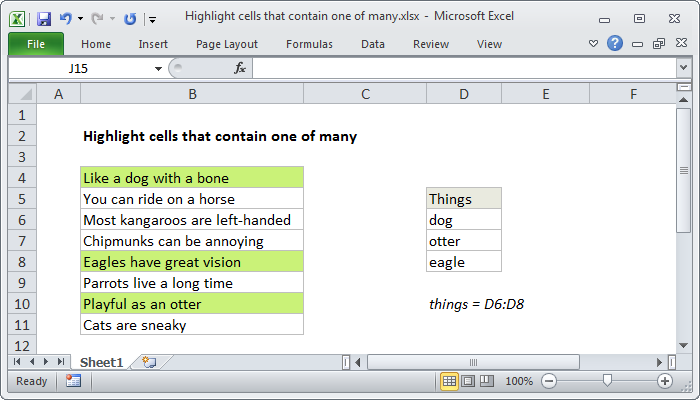This screenshot has width=700, height=400.
Task: Click cell 'Like a dog with a bone'
Action: point(192,178)
